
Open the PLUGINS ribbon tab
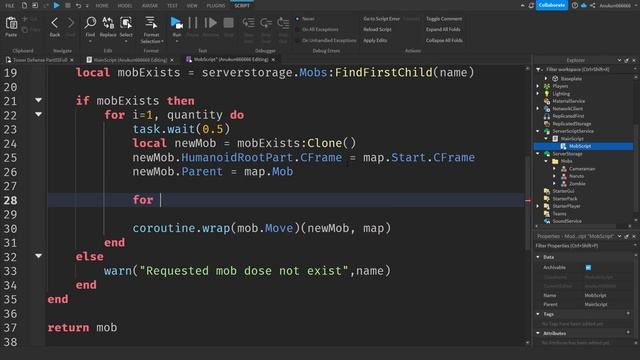(216, 6)
